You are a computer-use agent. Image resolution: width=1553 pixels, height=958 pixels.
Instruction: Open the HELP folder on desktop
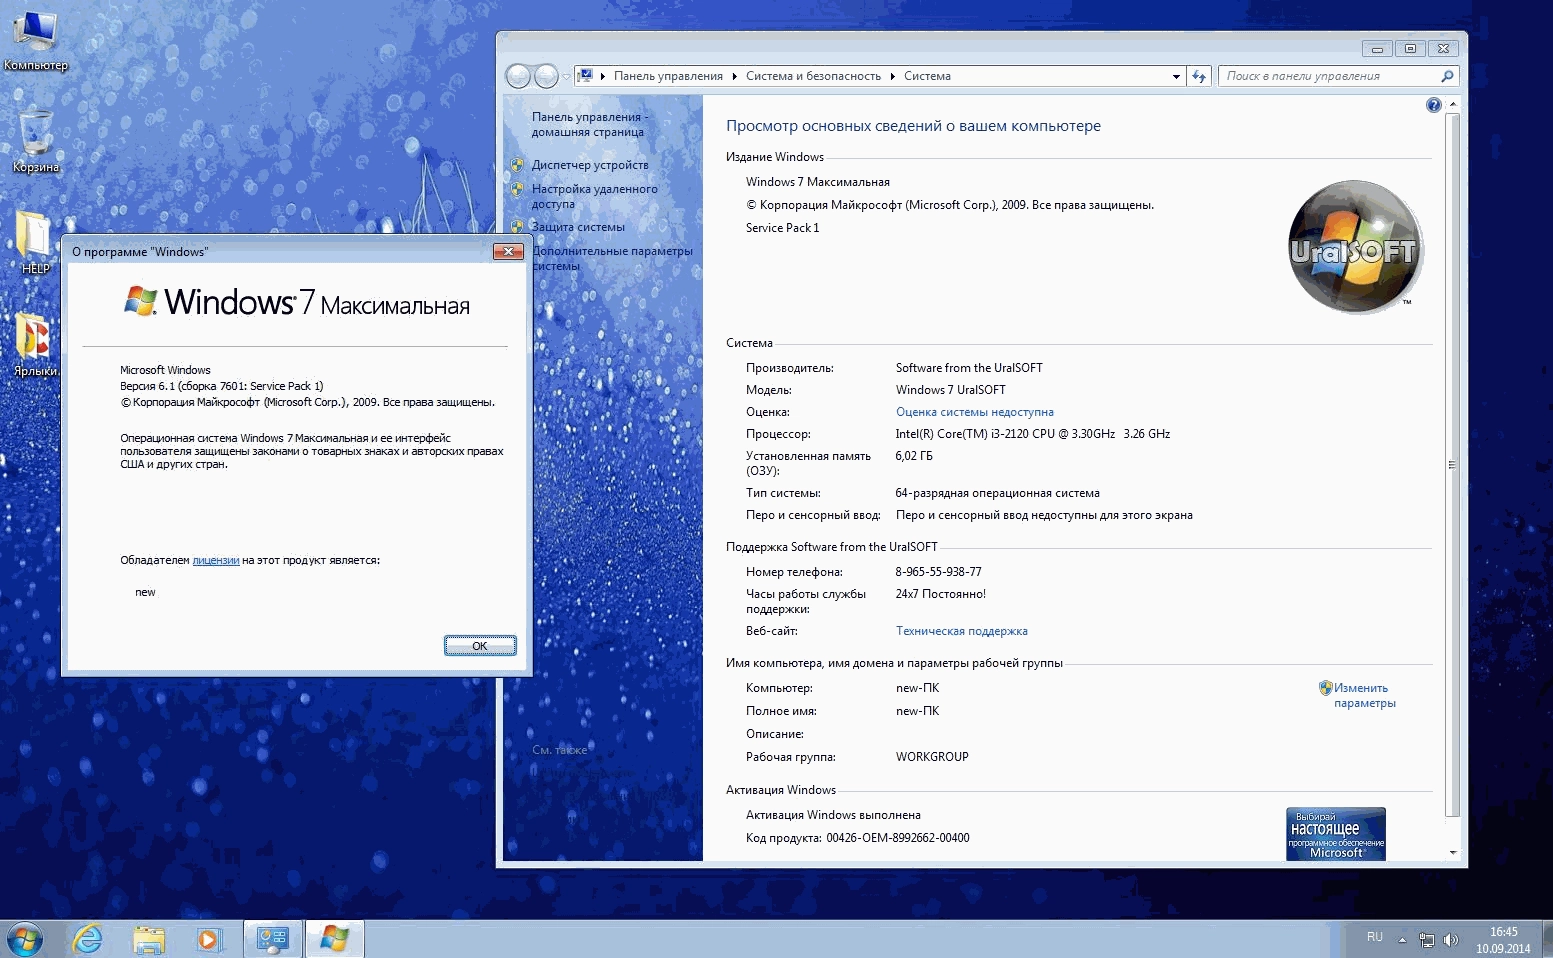[35, 242]
